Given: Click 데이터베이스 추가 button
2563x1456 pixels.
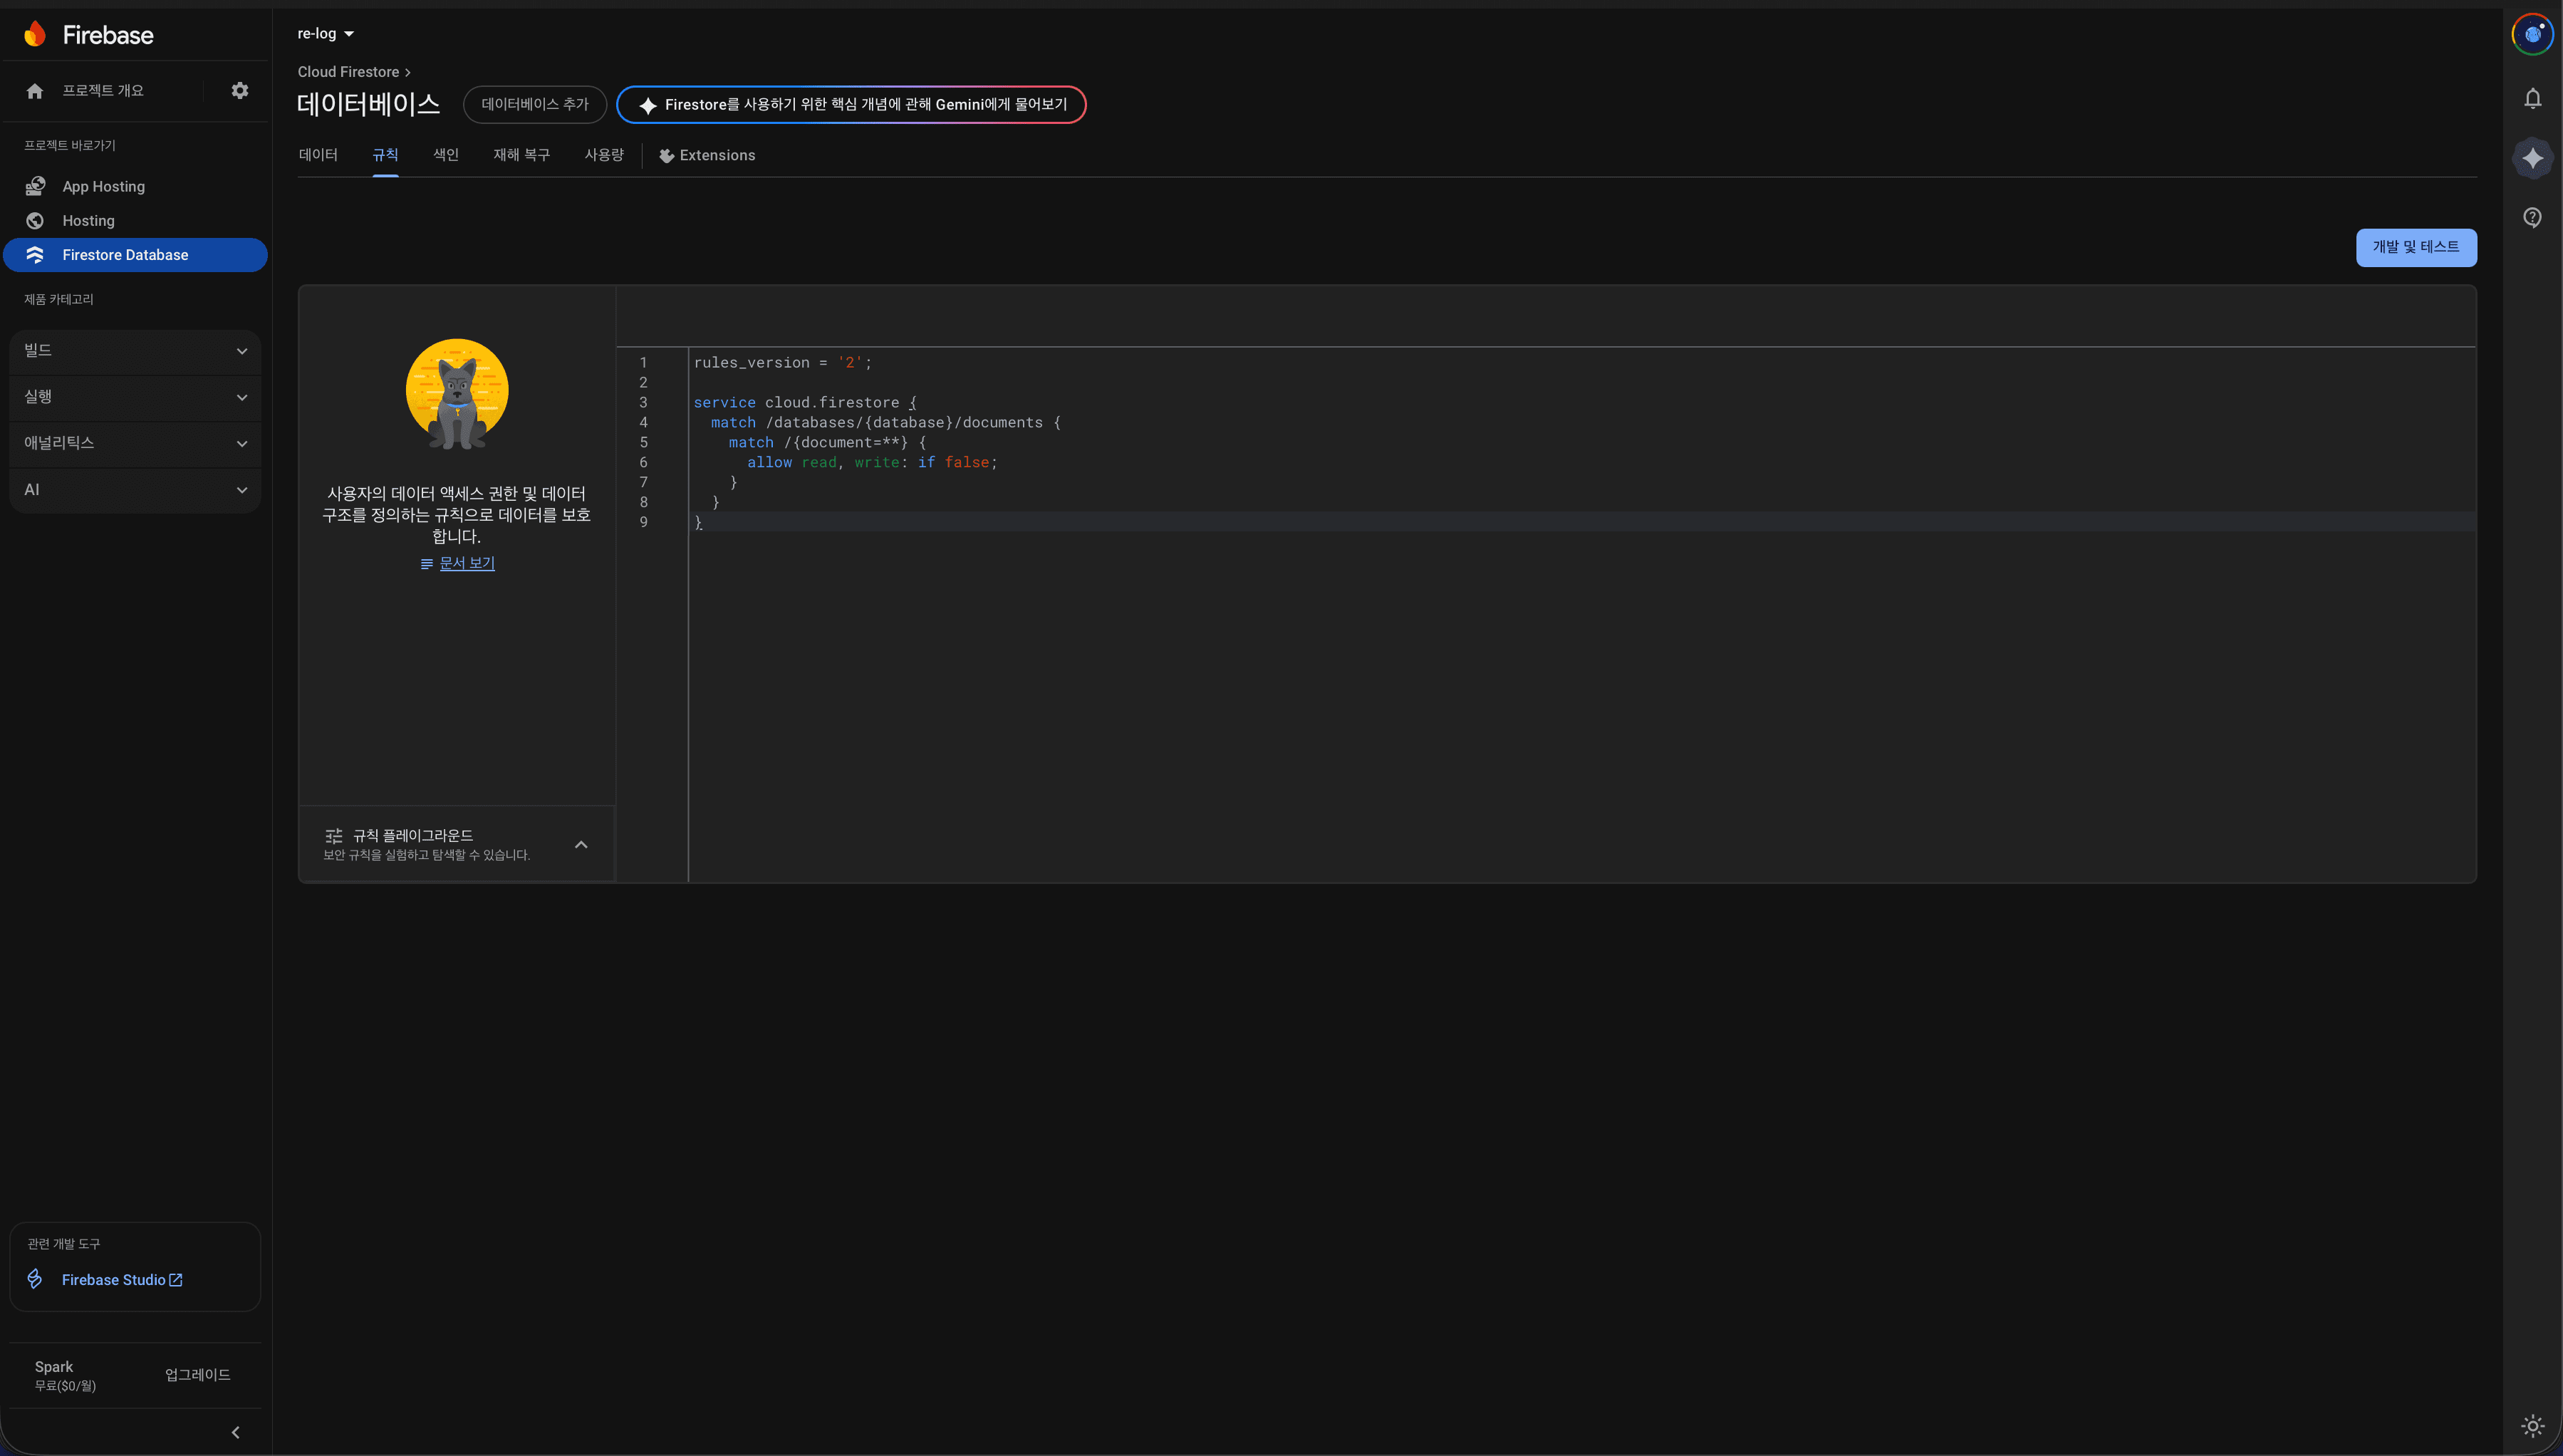Looking at the screenshot, I should pos(535,105).
